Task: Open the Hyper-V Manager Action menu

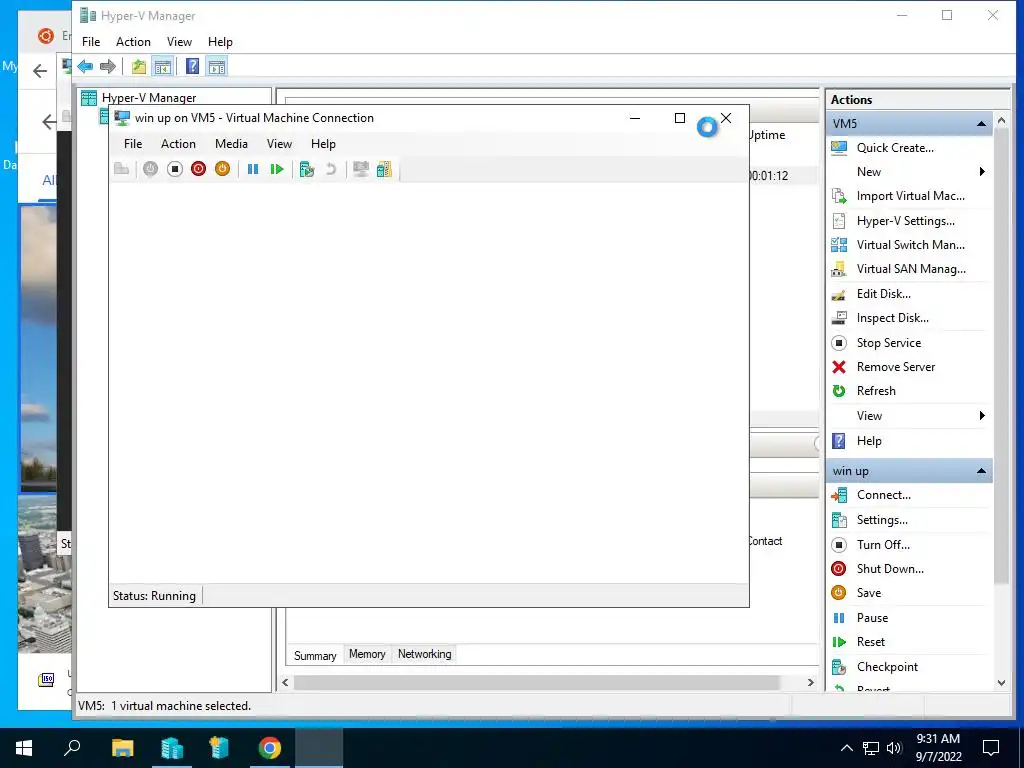Action: pyautogui.click(x=133, y=42)
